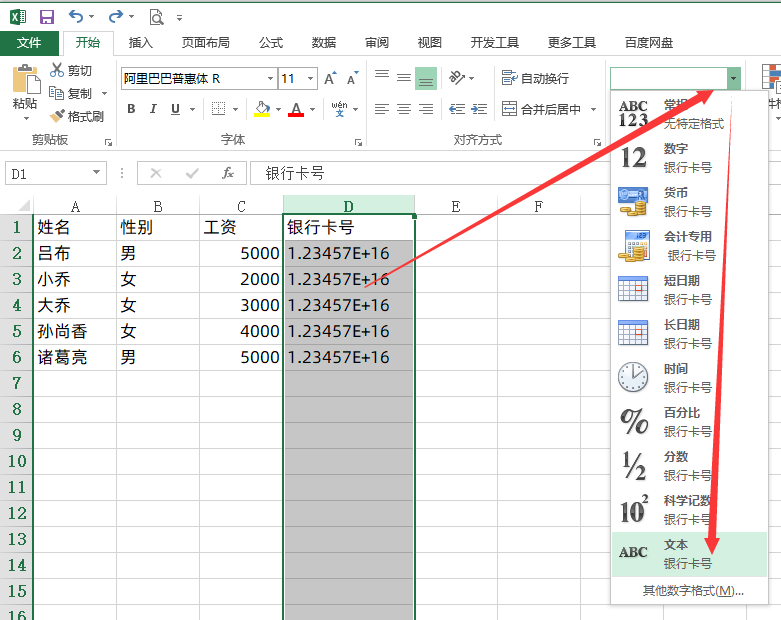The height and width of the screenshot is (620, 781).
Task: Select row 7 header
Action: pyautogui.click(x=16, y=383)
